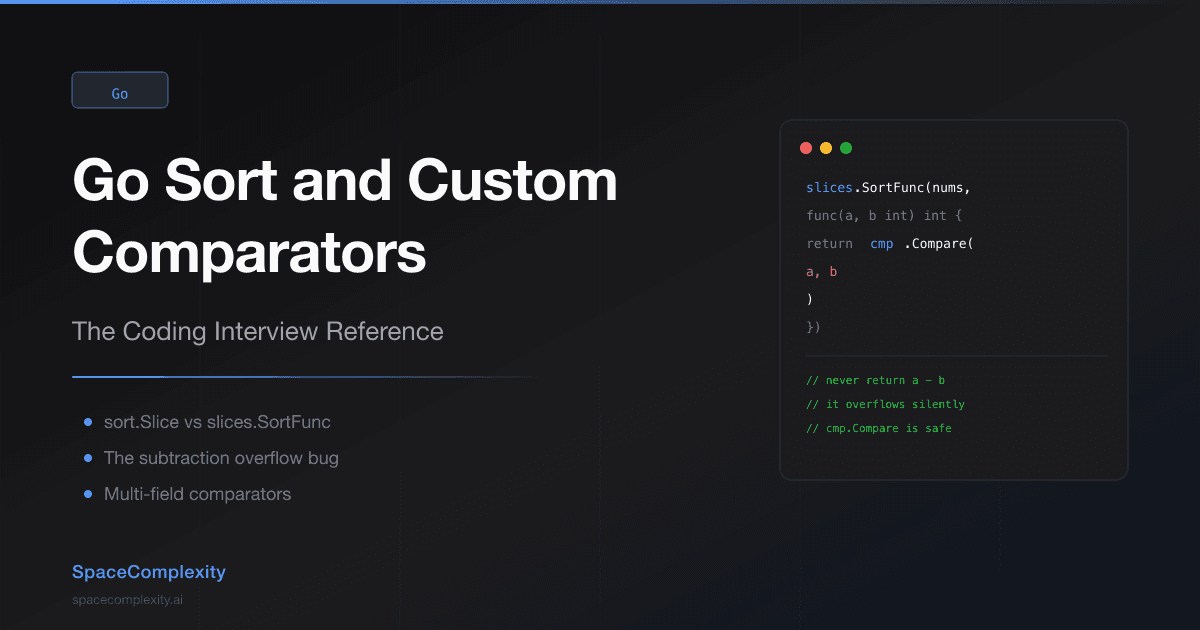The image size is (1200, 630).
Task: Click the comment "// it overflows silently"
Action: [x=885, y=404]
